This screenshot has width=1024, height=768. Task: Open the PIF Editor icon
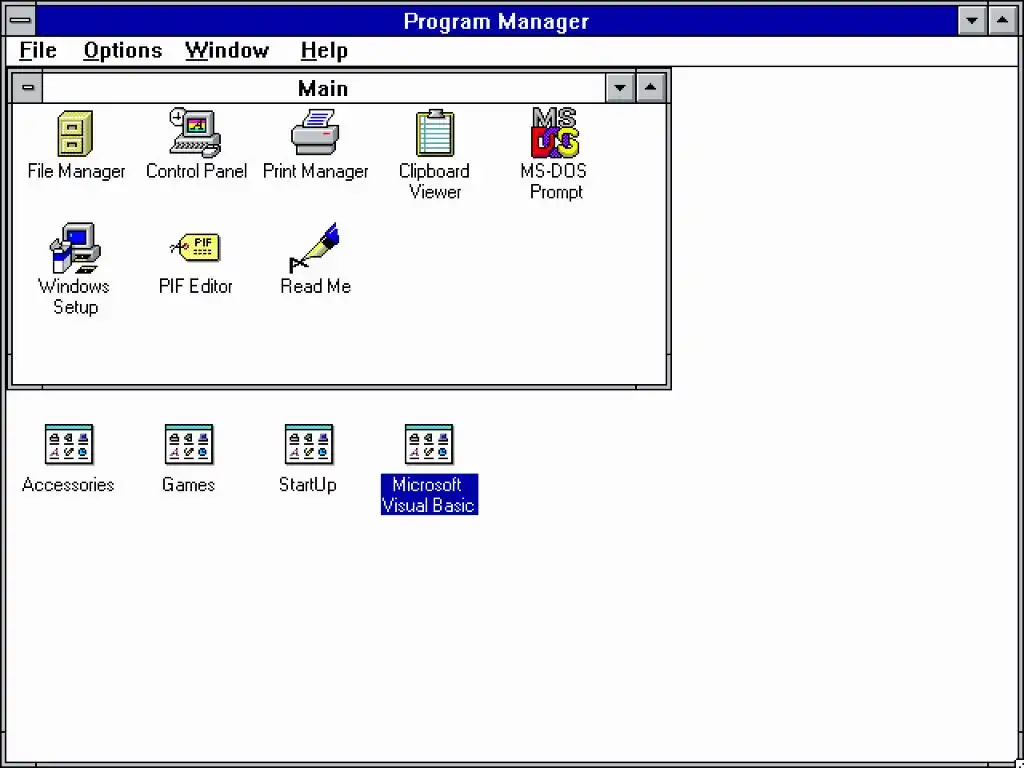pos(195,248)
